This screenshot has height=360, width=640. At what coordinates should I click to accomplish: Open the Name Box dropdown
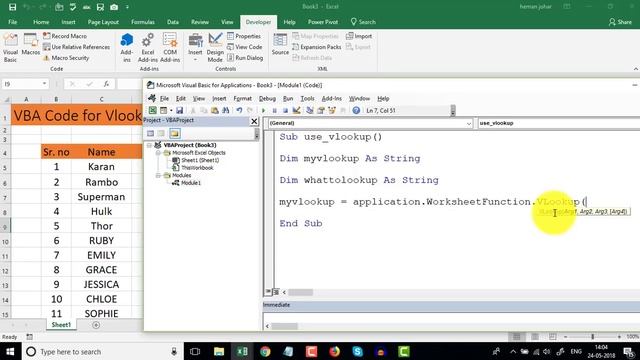click(44, 84)
